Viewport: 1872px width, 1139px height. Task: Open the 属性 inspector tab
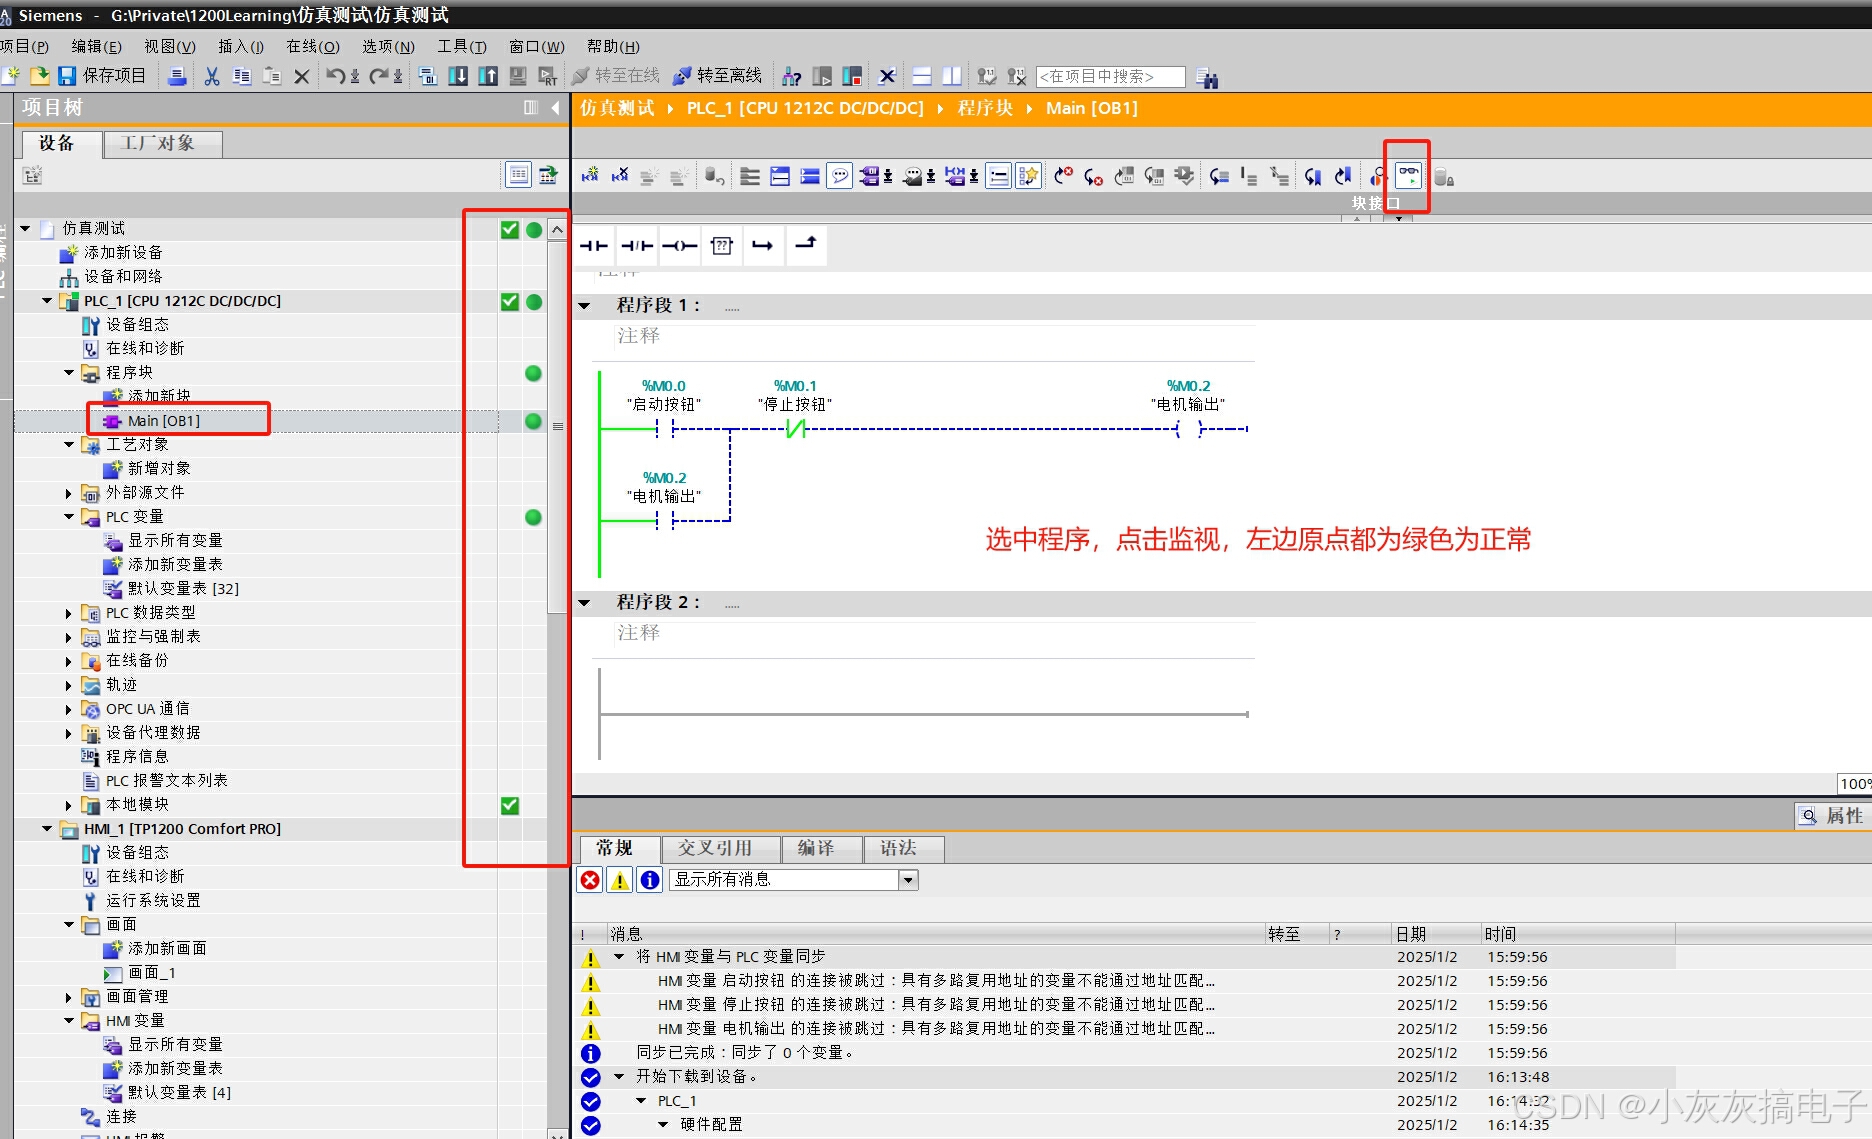(1832, 816)
